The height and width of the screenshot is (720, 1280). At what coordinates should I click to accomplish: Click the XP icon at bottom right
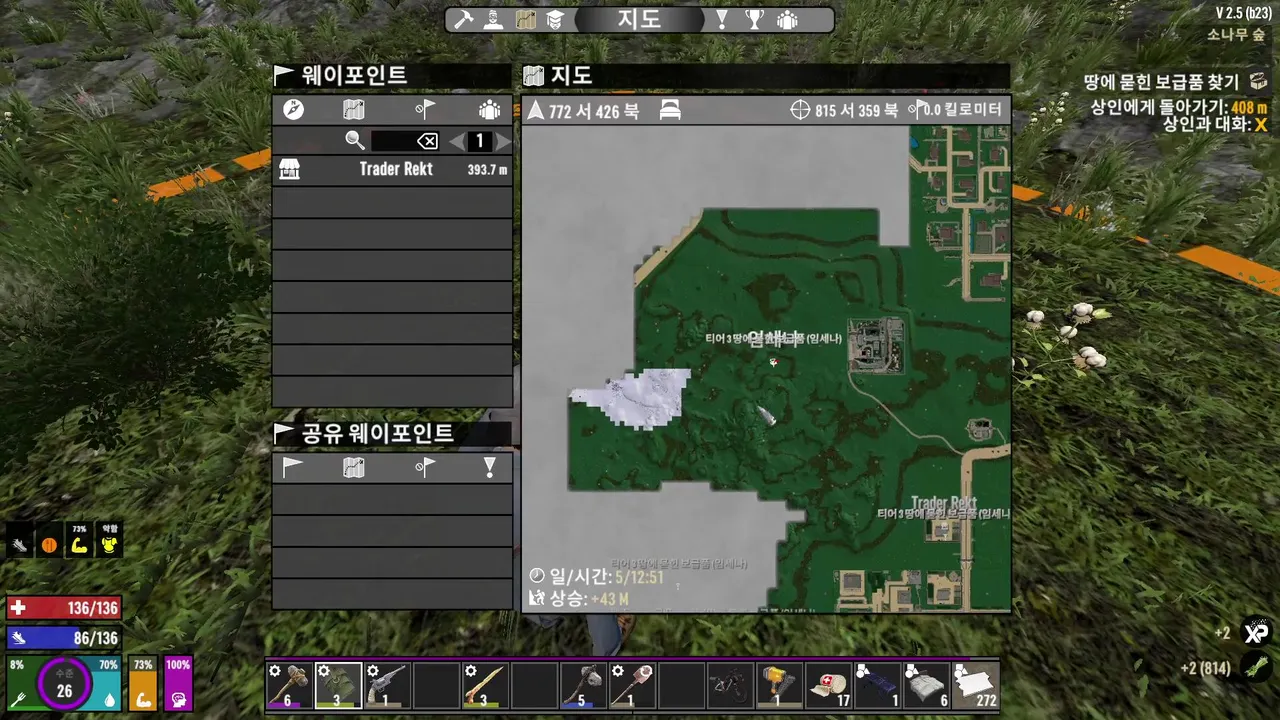point(1256,632)
